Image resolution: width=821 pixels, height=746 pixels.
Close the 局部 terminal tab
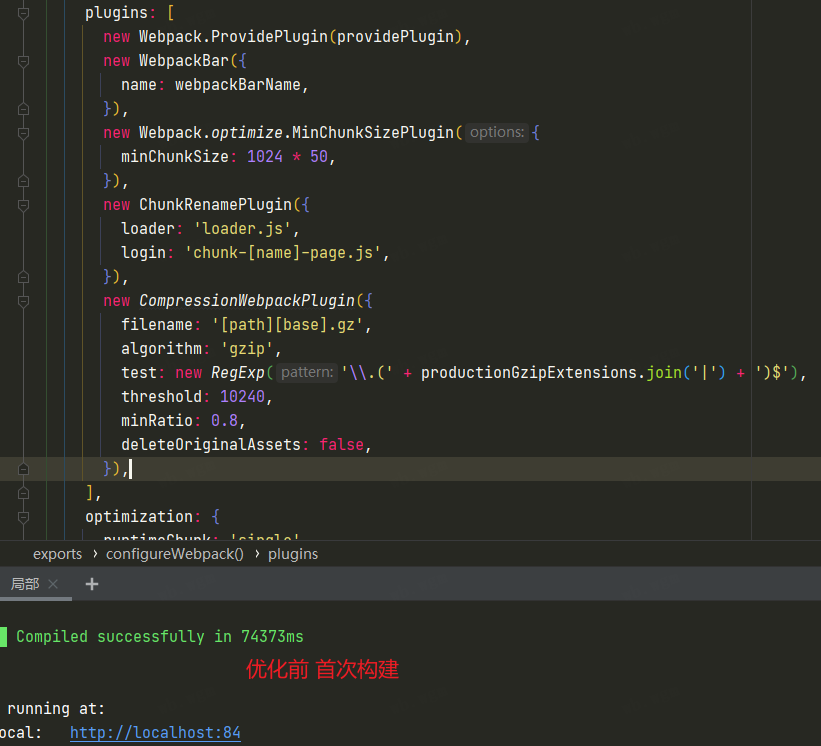(x=53, y=584)
